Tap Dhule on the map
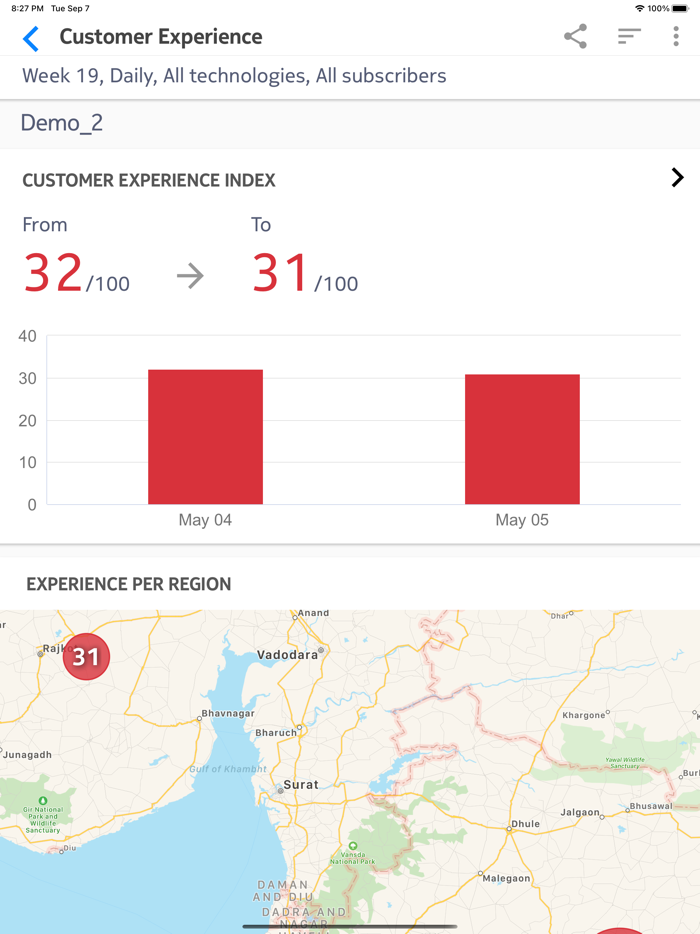The height and width of the screenshot is (934, 700). (525, 824)
